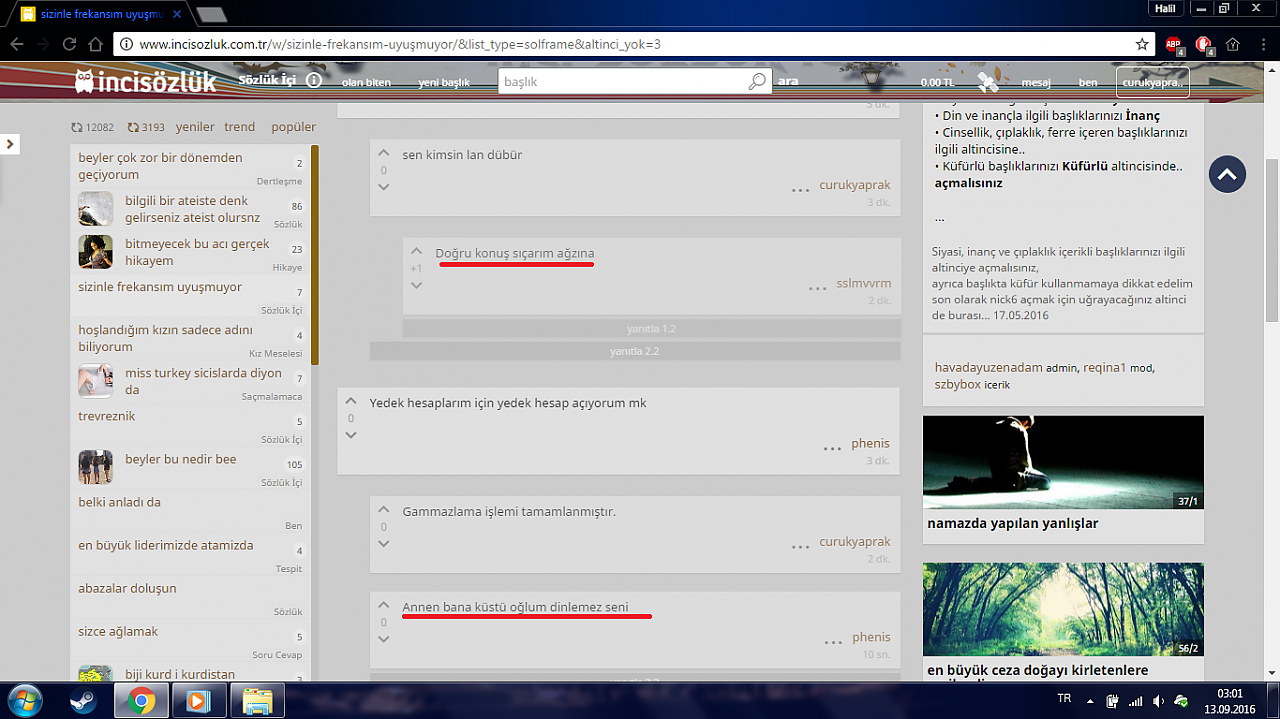Open topic 'beyler bu nedir bee'
The width and height of the screenshot is (1280, 719).
pos(181,459)
